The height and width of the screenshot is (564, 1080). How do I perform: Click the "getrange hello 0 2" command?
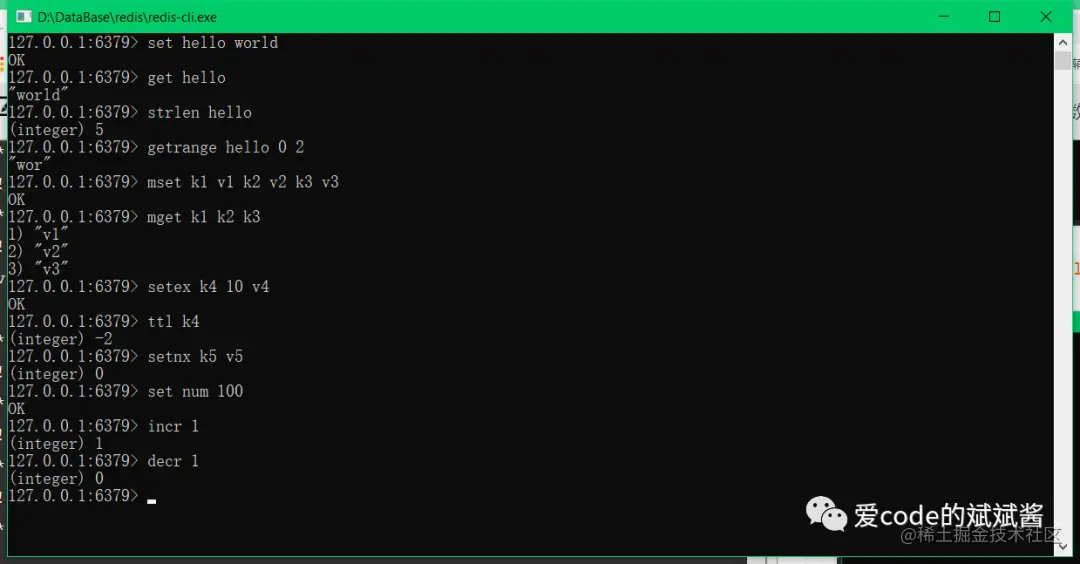coord(225,147)
